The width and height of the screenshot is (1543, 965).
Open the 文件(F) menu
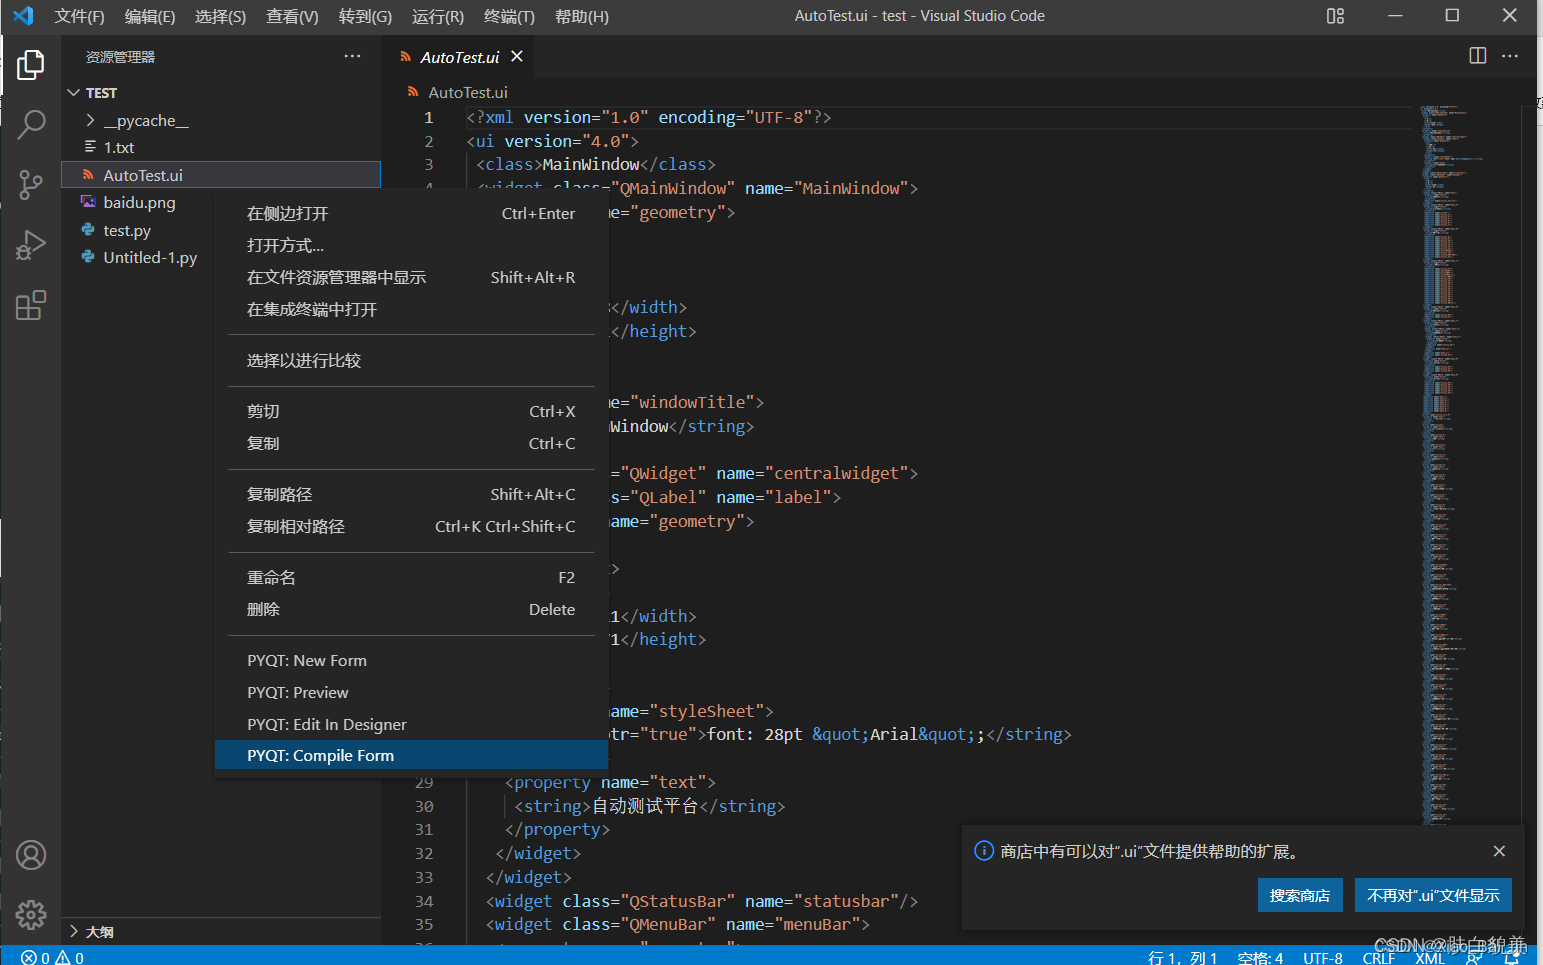(79, 16)
